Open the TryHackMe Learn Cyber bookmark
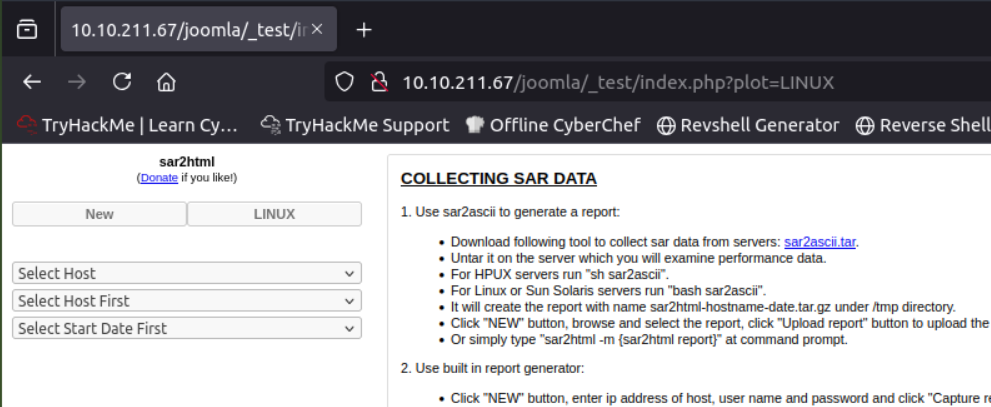 (128, 125)
